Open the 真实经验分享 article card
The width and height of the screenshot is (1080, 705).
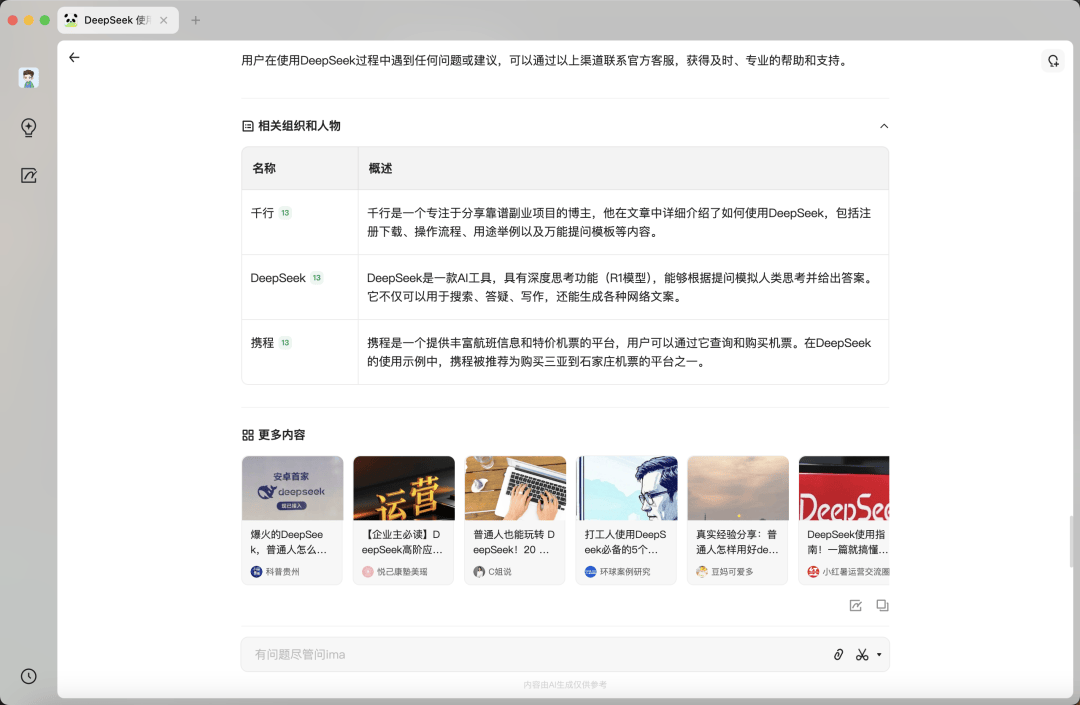click(x=738, y=520)
